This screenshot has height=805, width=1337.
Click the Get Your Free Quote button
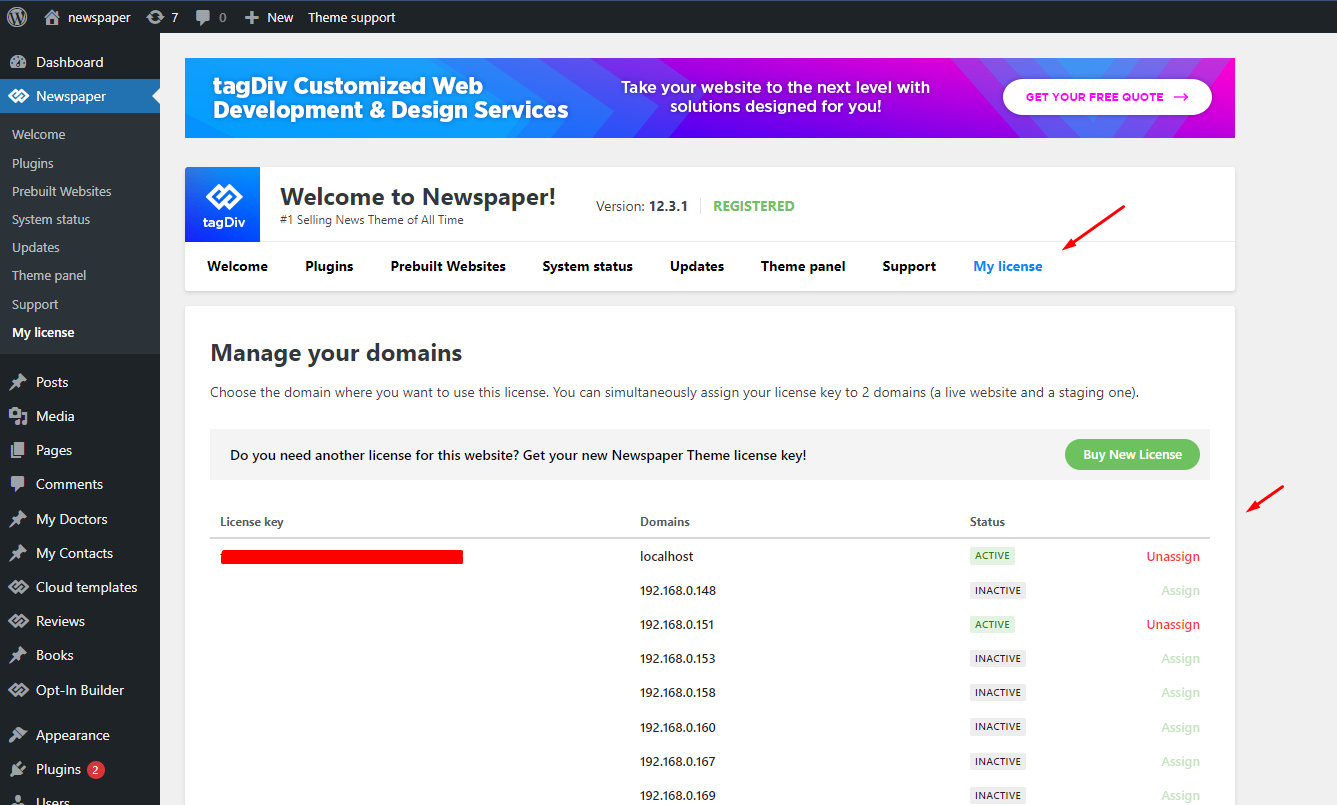tap(1107, 97)
